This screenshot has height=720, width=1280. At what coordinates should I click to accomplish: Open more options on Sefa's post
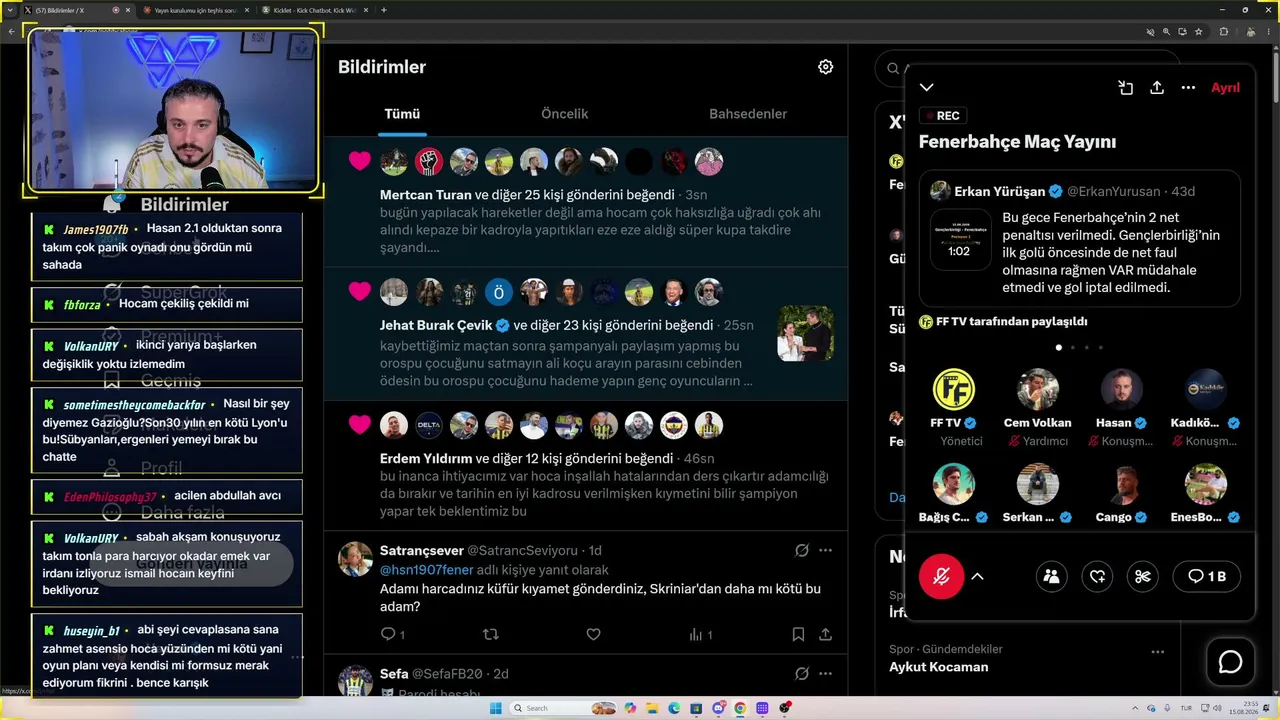tap(825, 673)
